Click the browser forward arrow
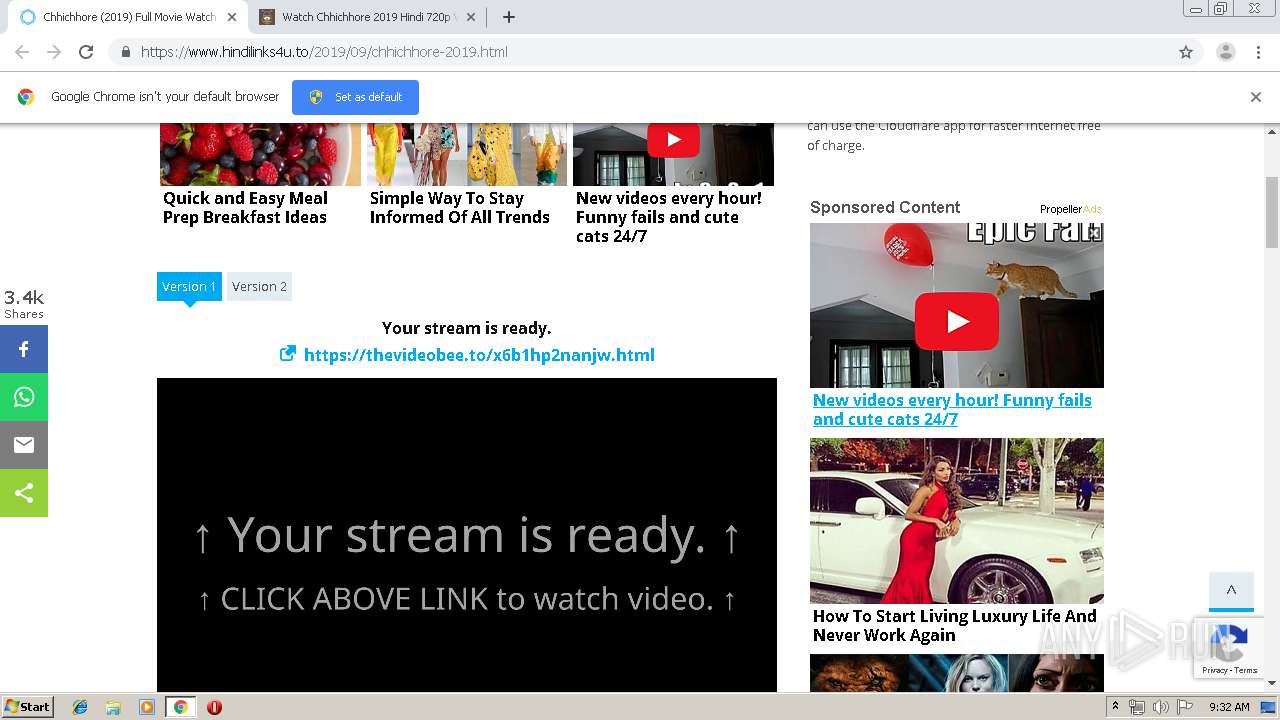The image size is (1280, 720). point(54,52)
